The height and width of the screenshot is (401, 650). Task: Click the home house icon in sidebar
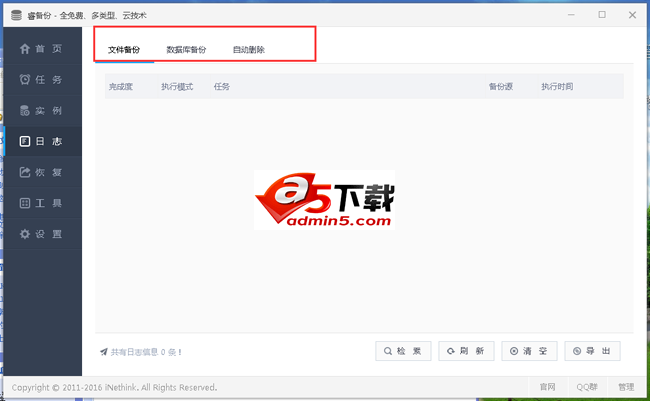[x=25, y=49]
